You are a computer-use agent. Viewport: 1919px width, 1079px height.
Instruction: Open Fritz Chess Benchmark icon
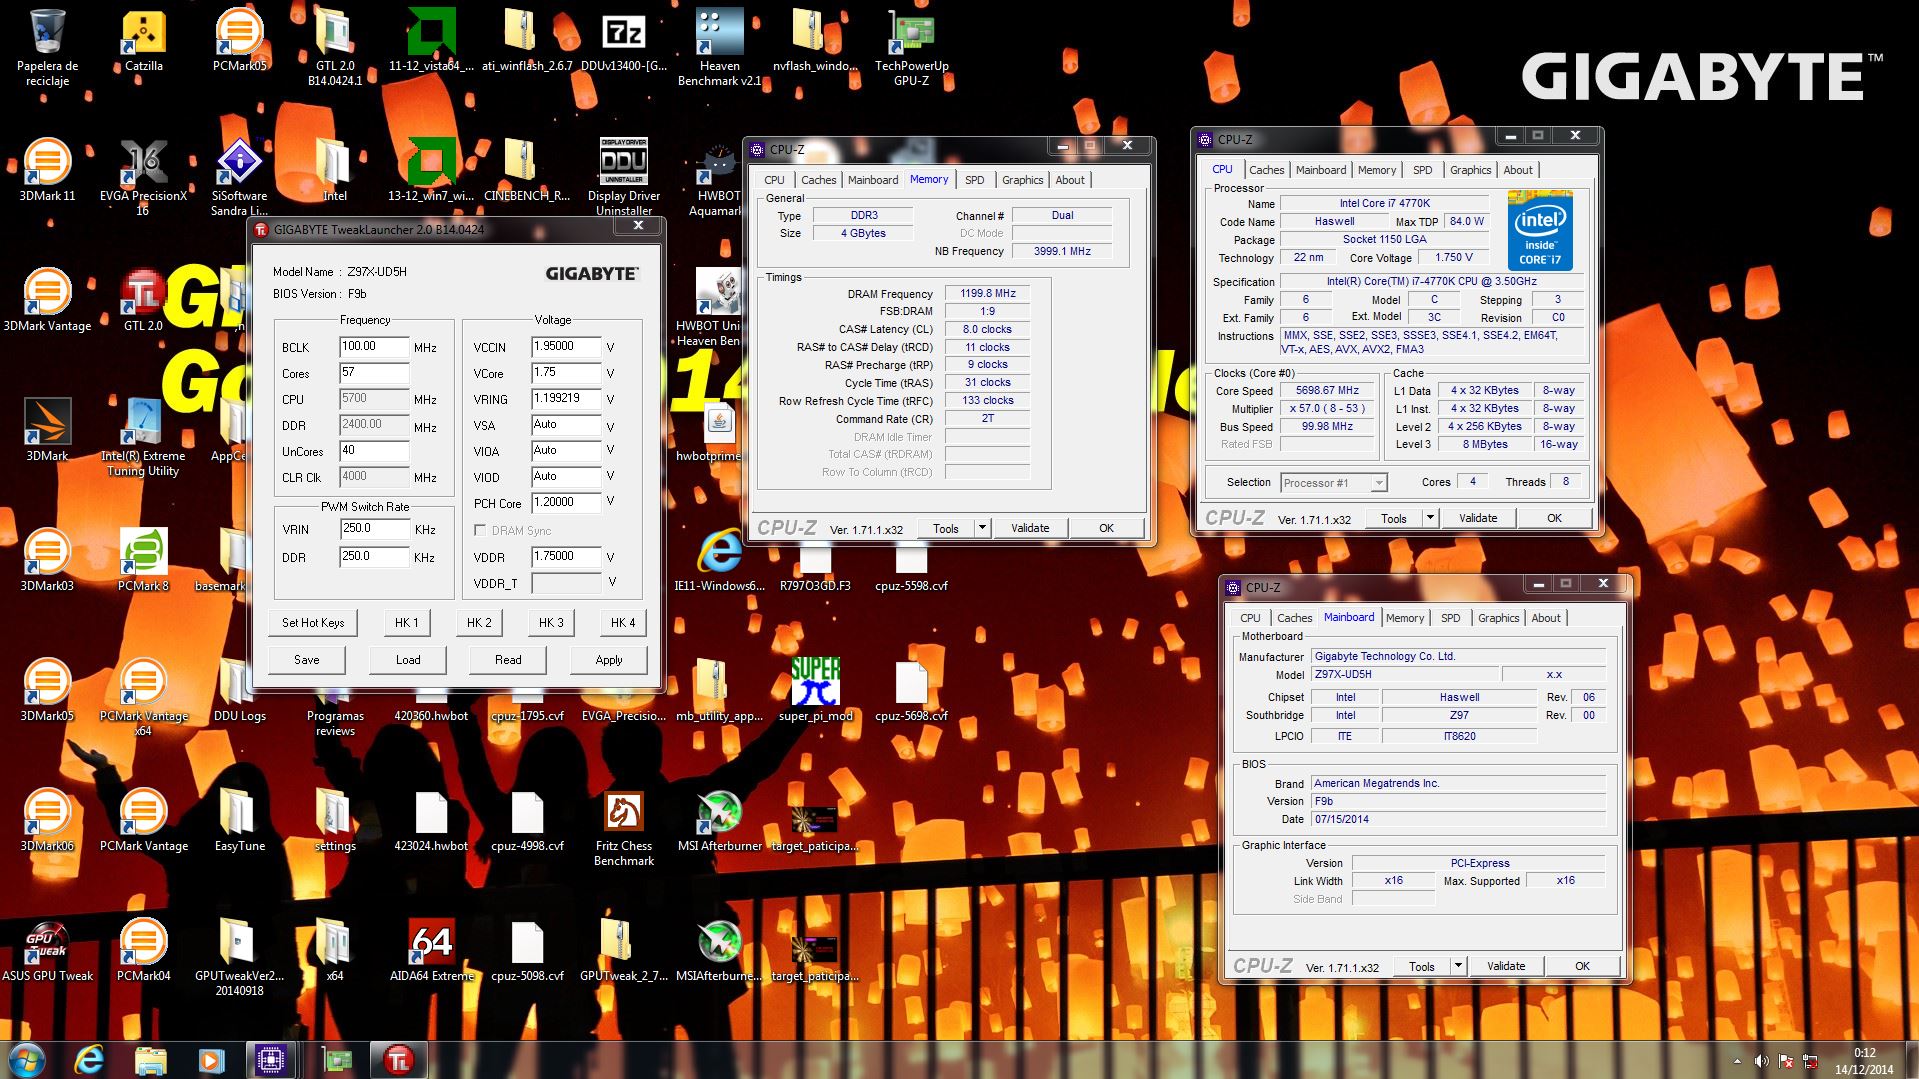(x=623, y=827)
